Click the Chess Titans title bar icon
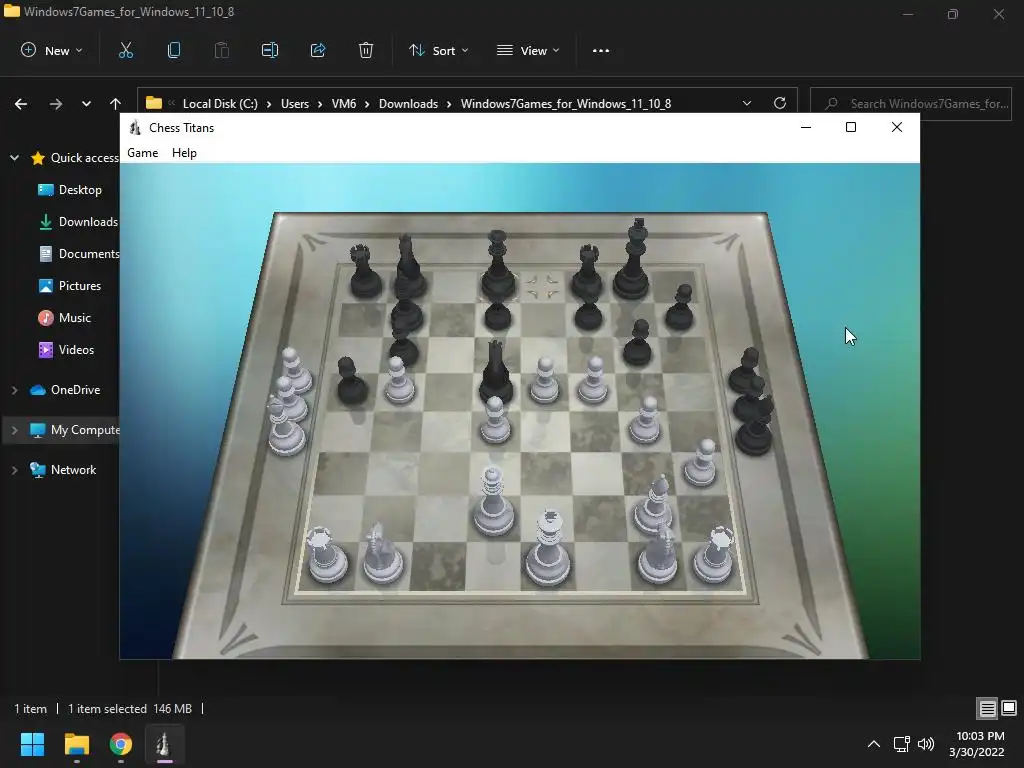Screen dimensions: 1024x768 (135, 128)
